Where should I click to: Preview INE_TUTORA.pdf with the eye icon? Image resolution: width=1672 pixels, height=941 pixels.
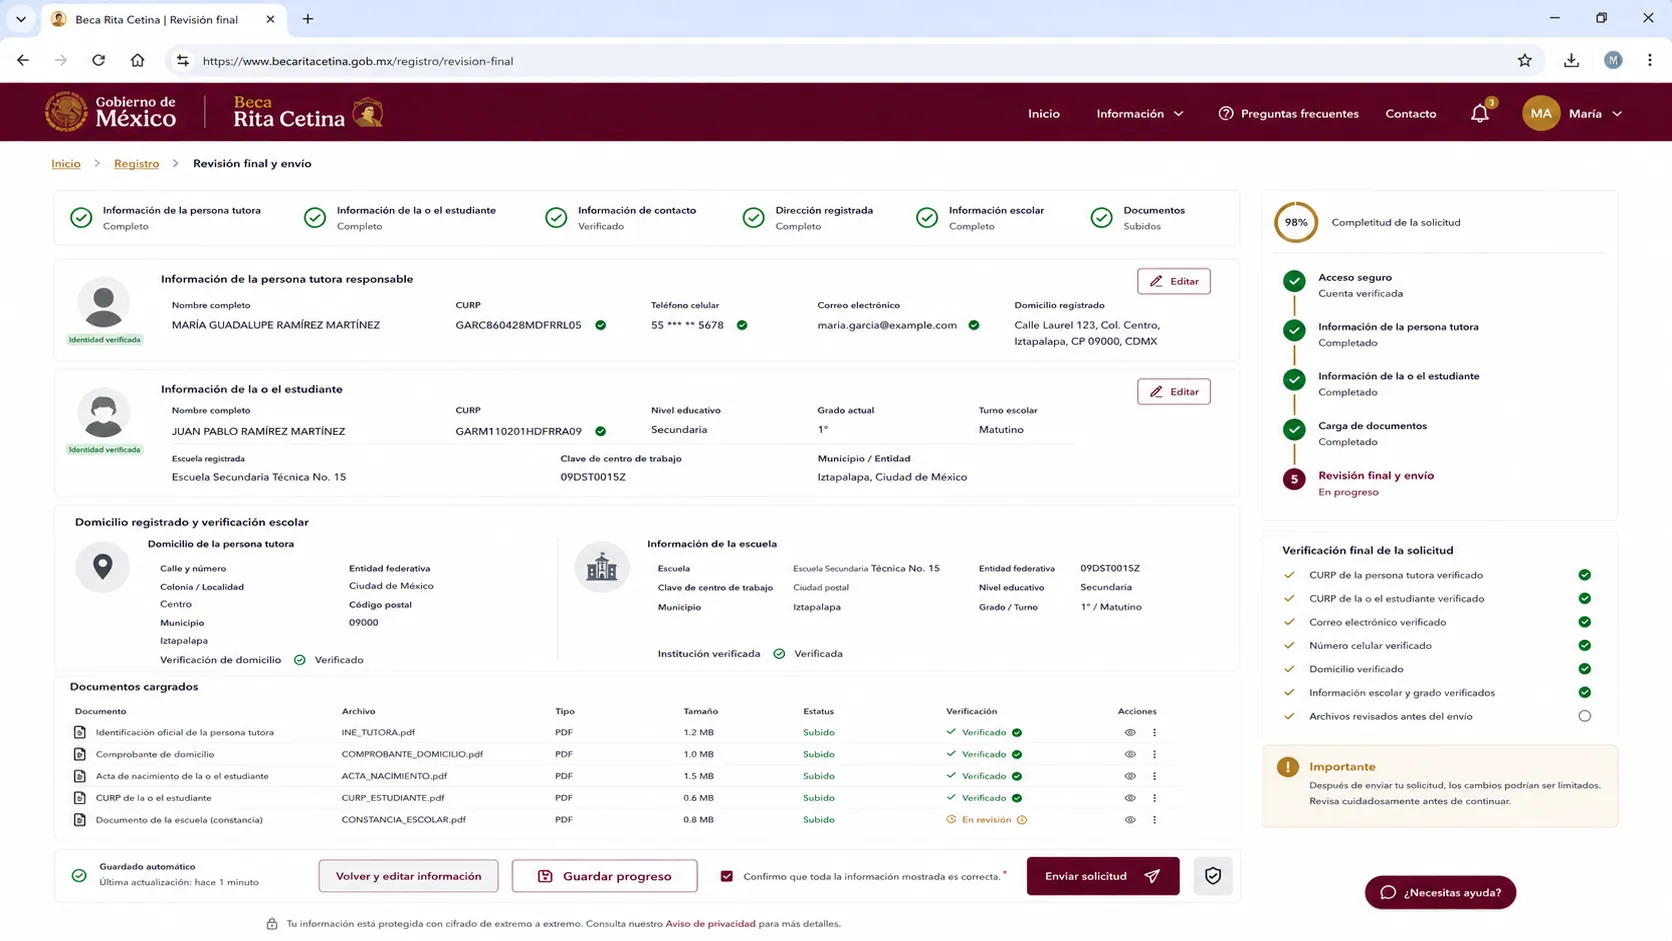click(1130, 733)
